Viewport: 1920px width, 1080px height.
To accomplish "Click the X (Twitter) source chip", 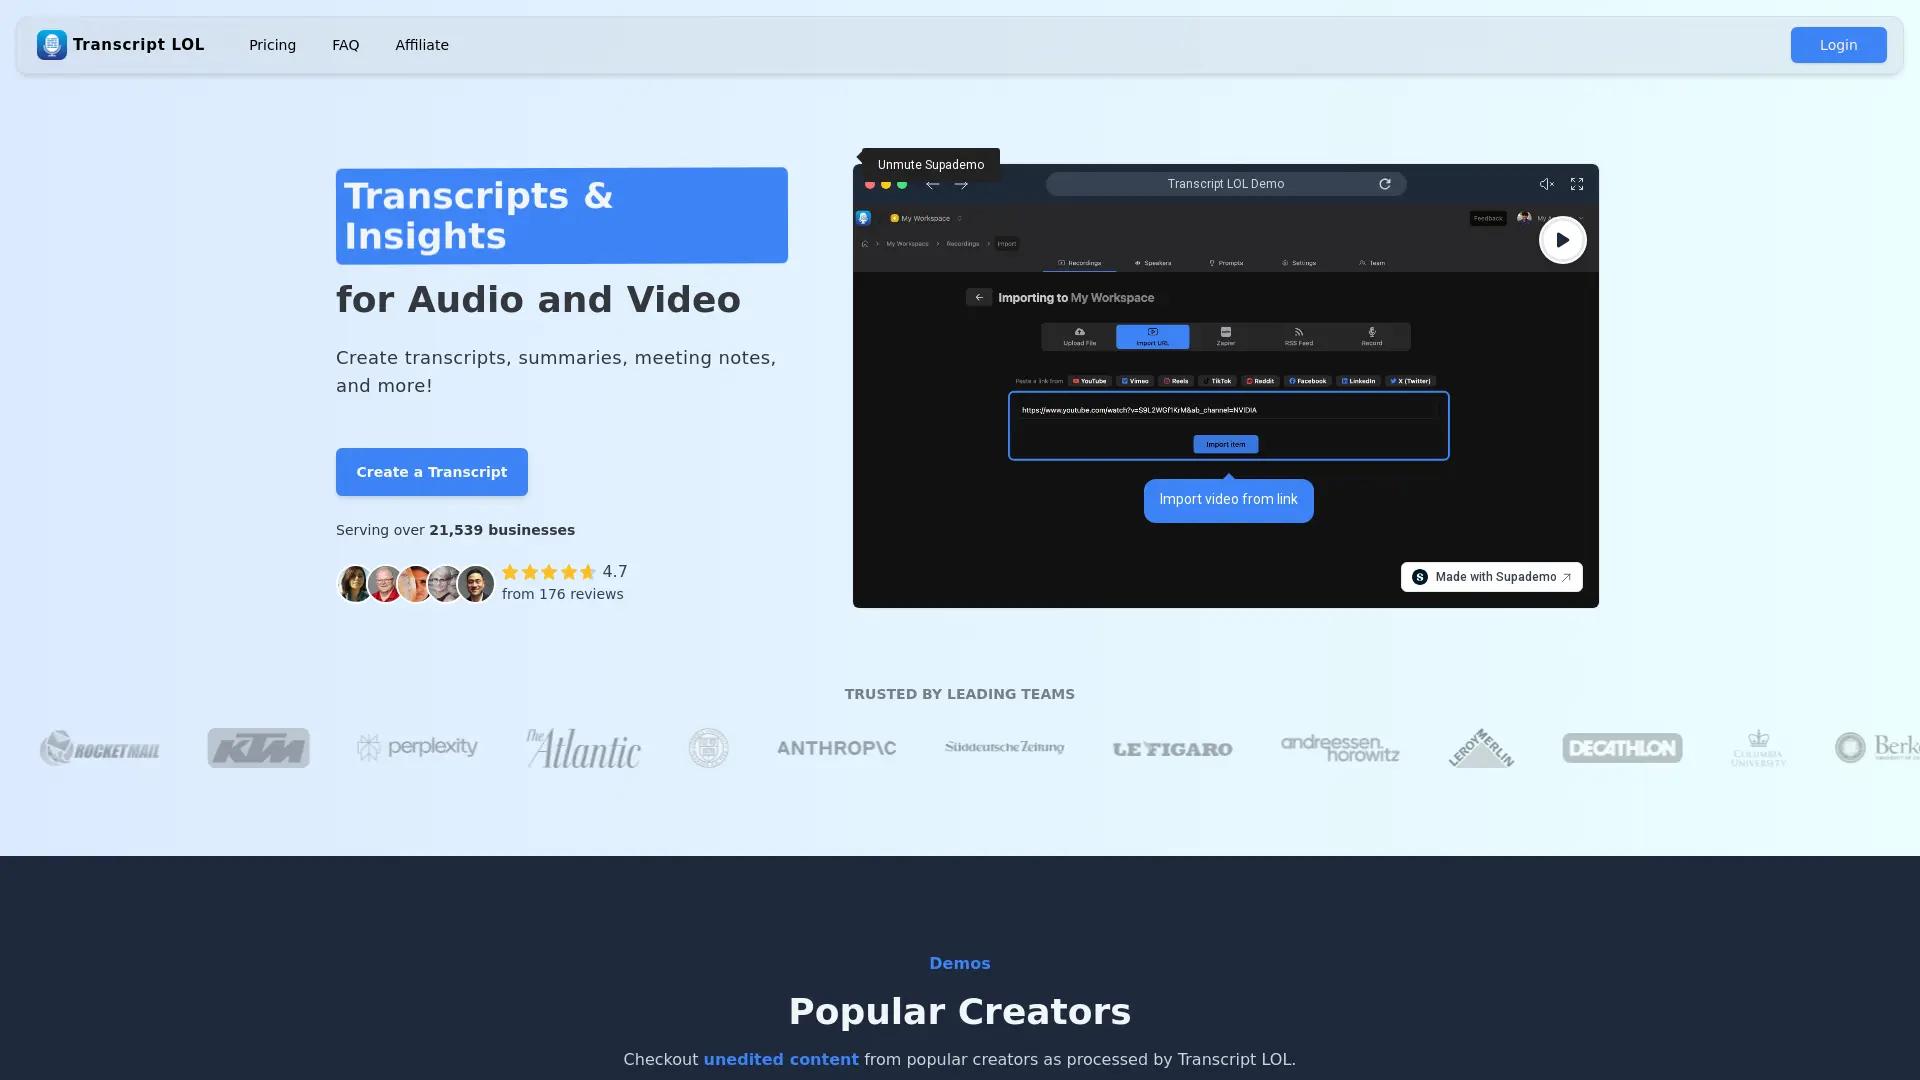I will [1411, 381].
